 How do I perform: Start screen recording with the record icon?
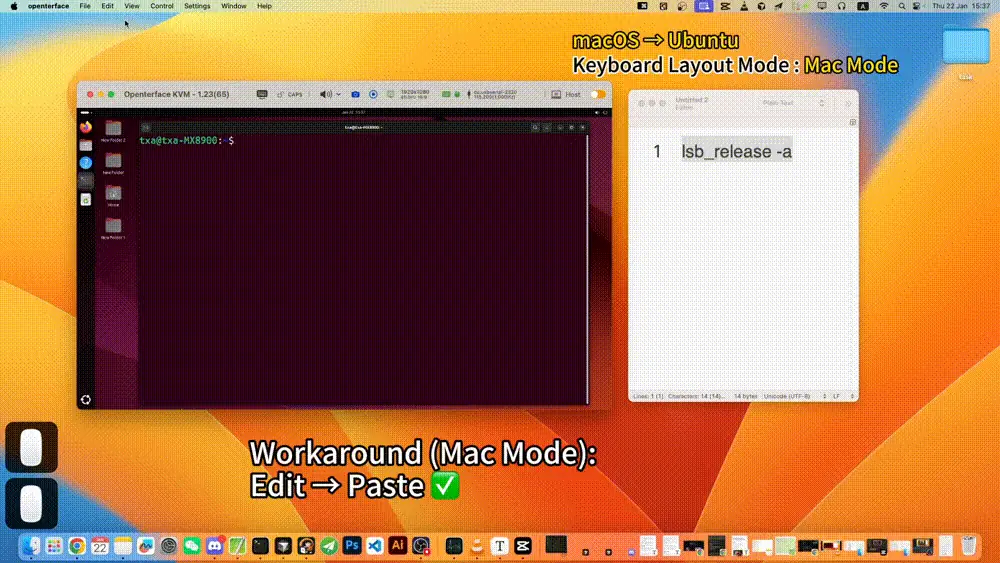click(x=373, y=94)
